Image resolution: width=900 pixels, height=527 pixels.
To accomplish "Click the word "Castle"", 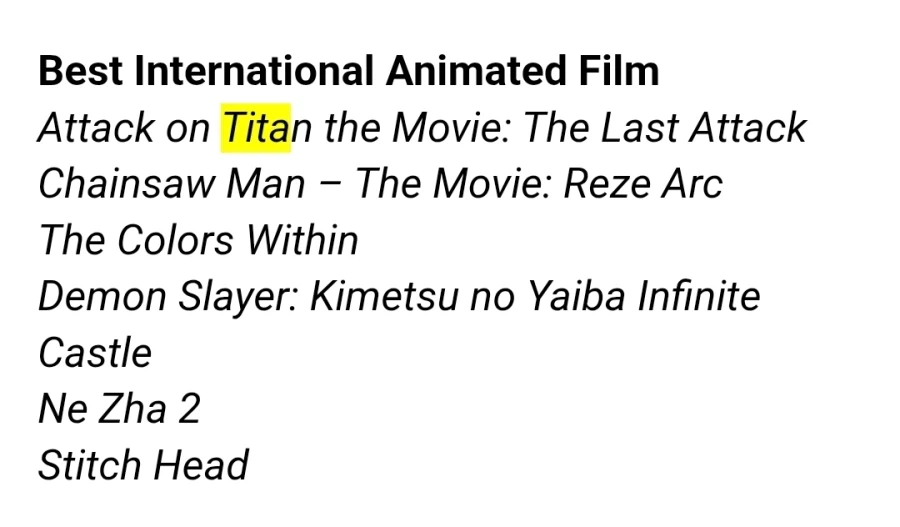I will (95, 353).
